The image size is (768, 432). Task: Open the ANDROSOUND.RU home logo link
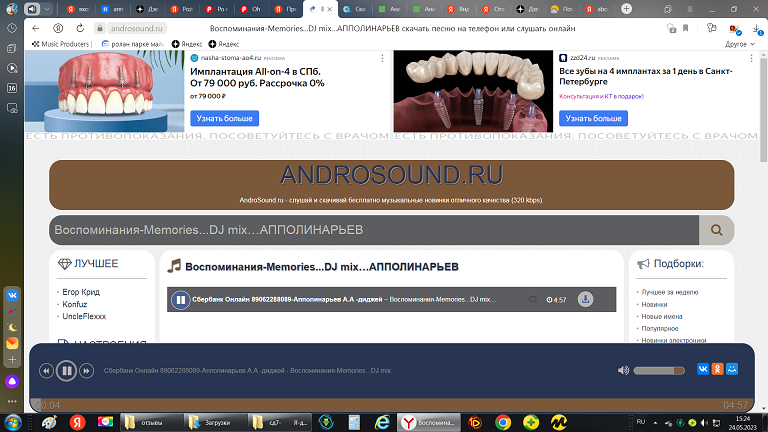click(x=391, y=175)
